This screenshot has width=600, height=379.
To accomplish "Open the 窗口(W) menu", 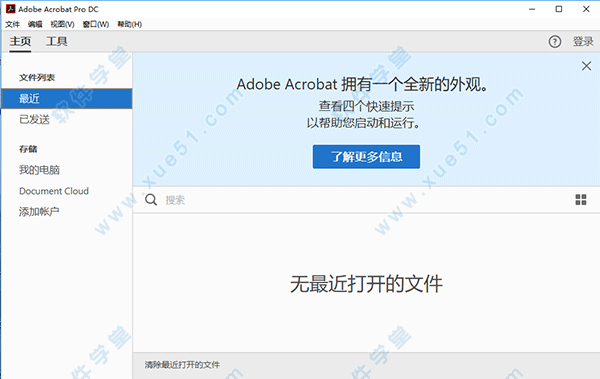I will tap(96, 25).
